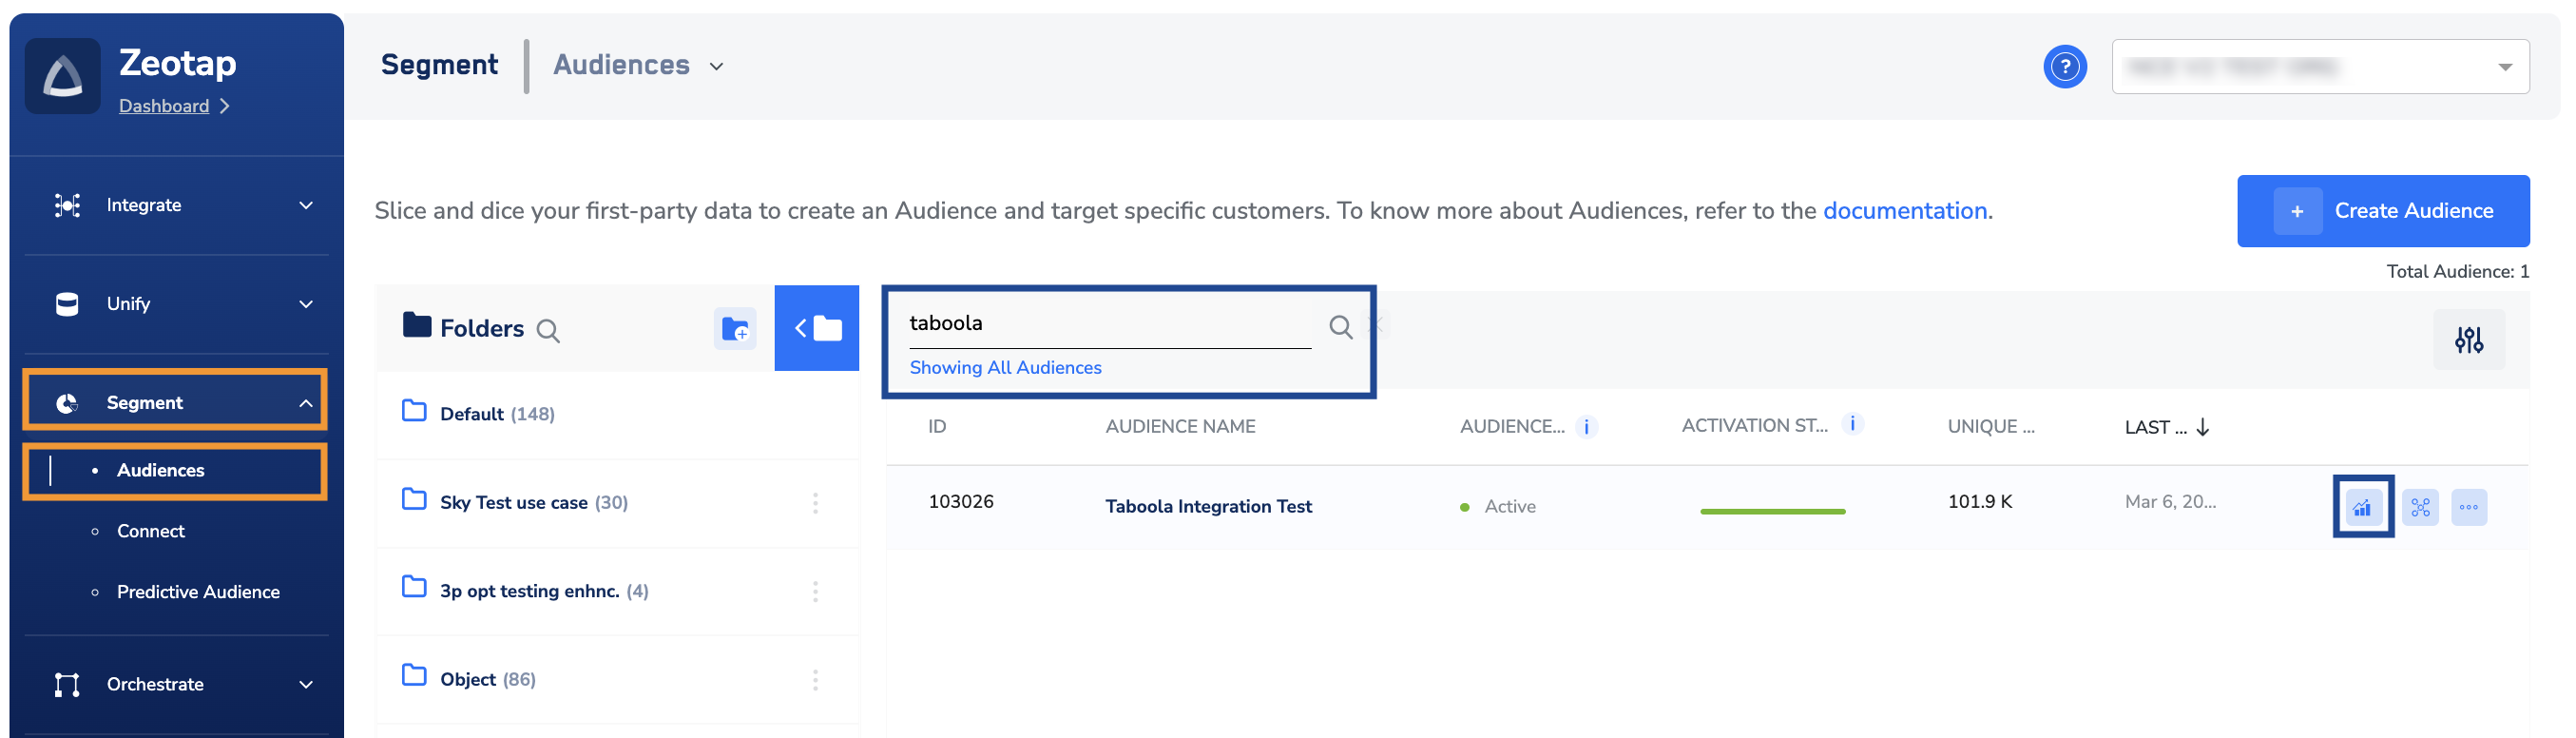This screenshot has width=2576, height=738.
Task: Collapse the folders panel toggle
Action: (816, 328)
